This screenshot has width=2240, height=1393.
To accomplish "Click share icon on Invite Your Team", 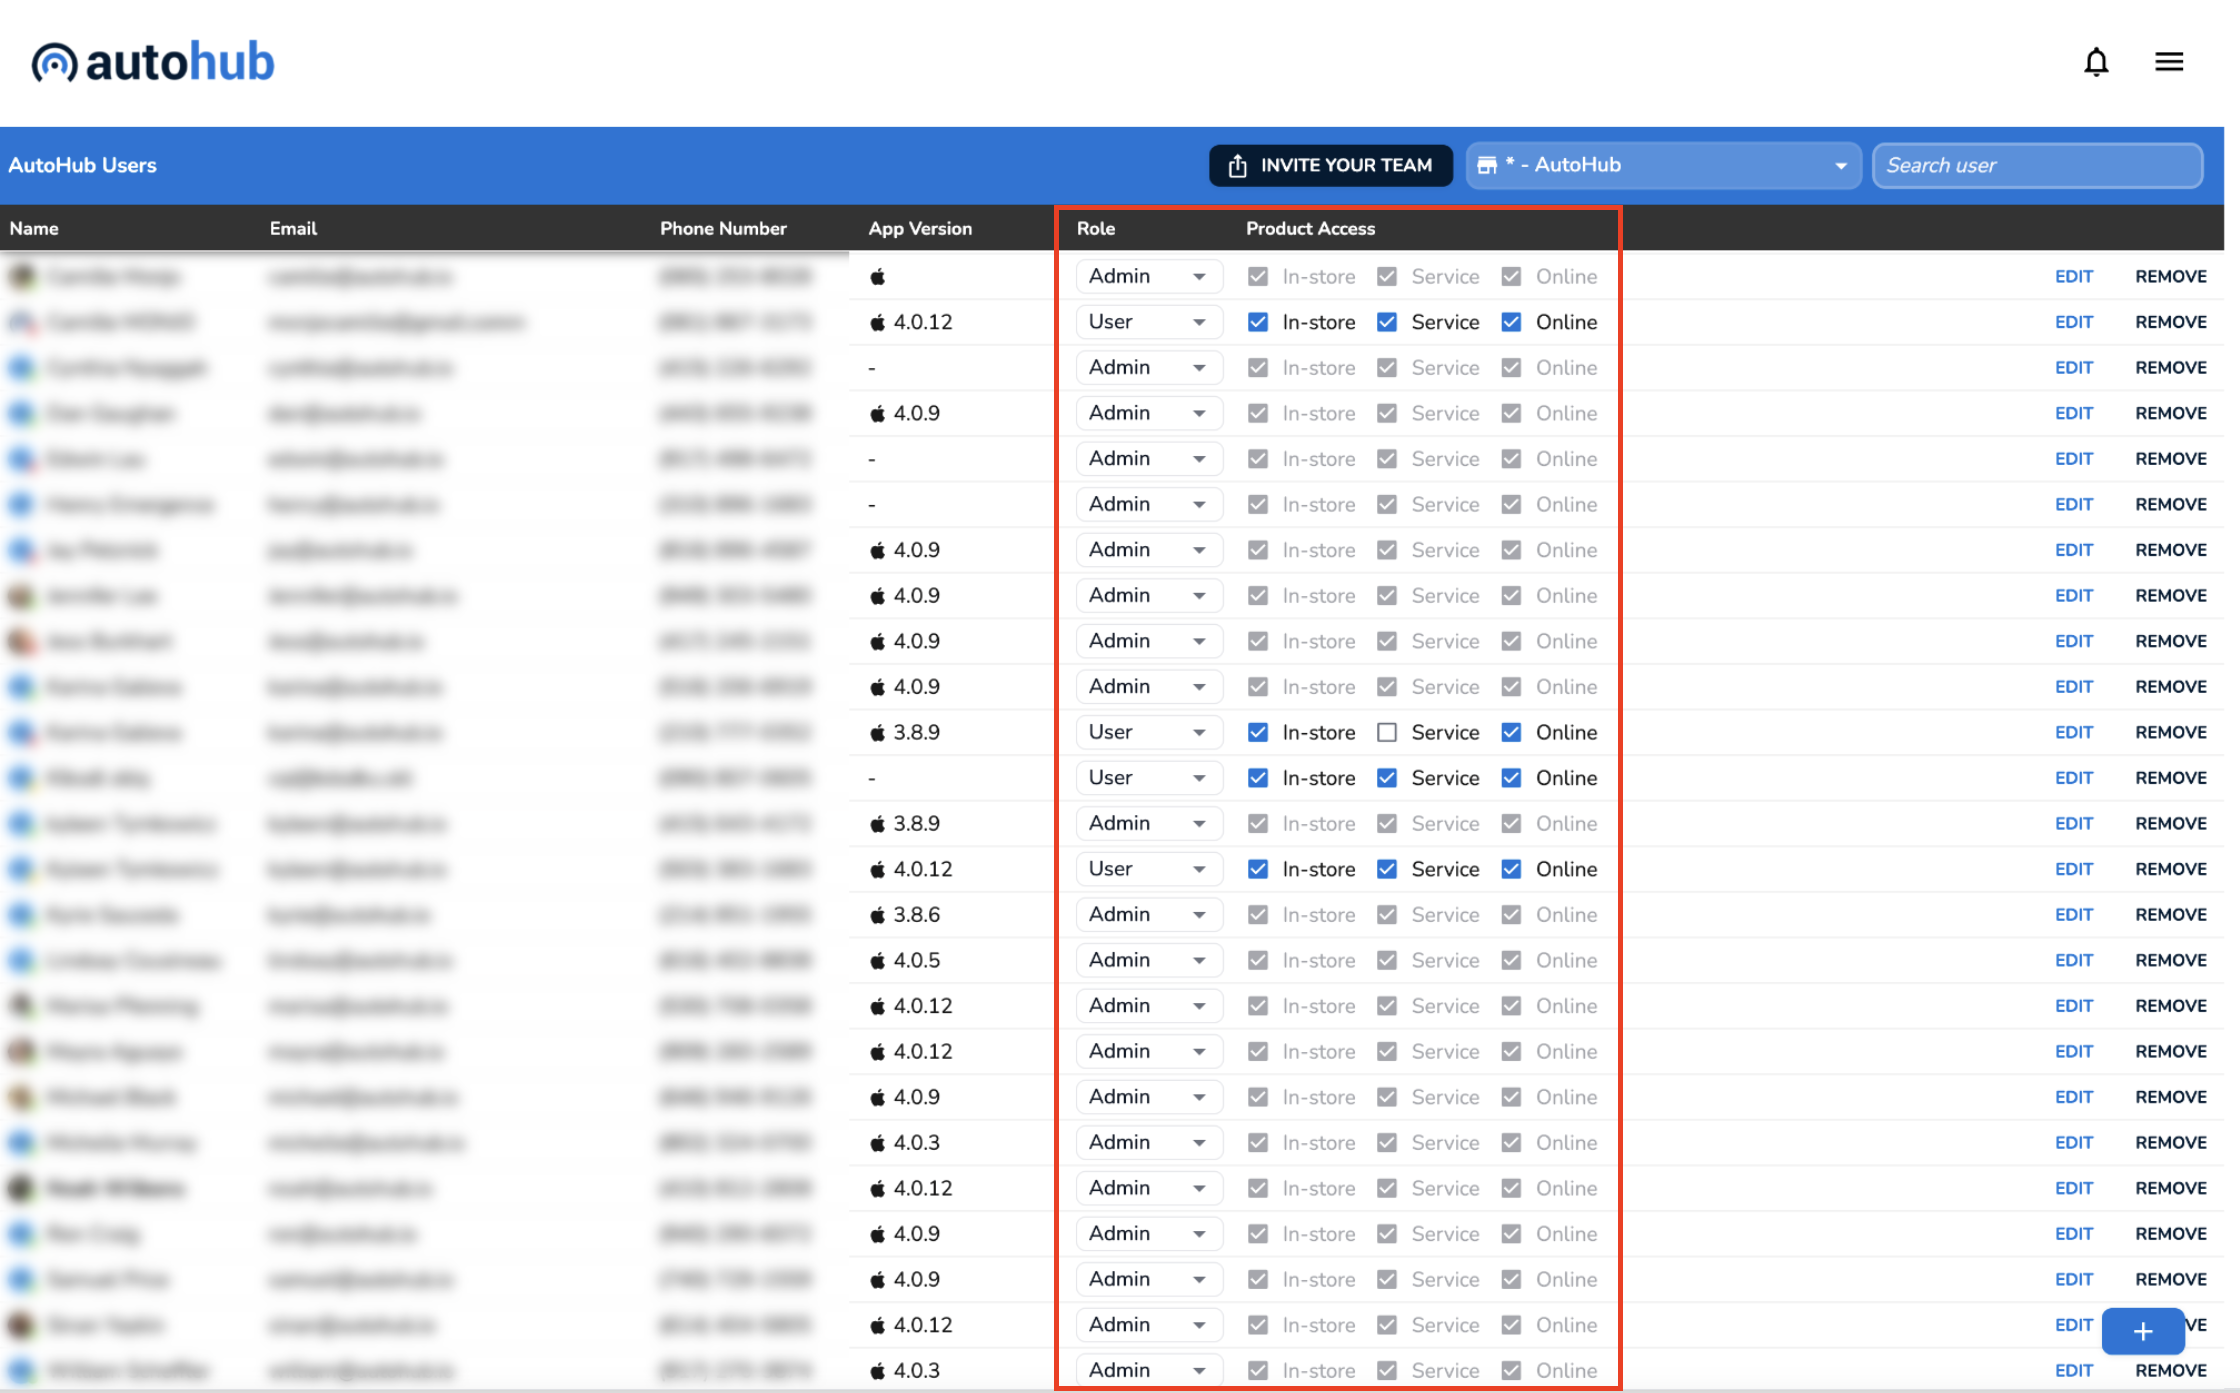I will pos(1237,166).
